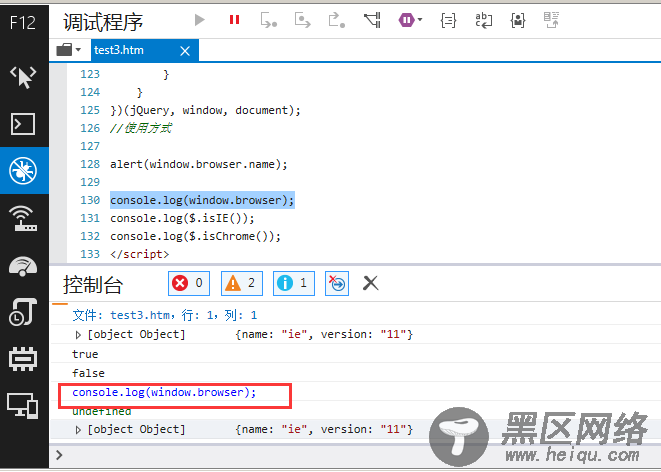Click line number 133
Screen dimensions: 661x472
pyautogui.click(x=90, y=254)
